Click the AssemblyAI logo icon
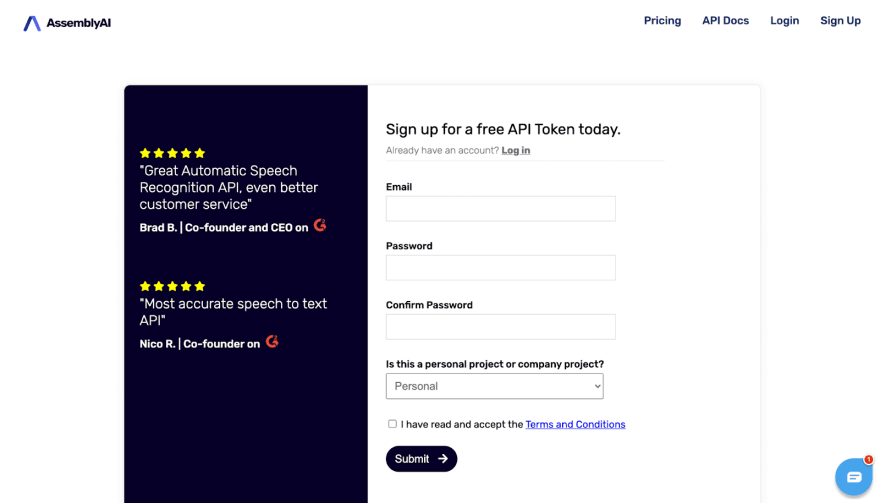 tap(32, 23)
